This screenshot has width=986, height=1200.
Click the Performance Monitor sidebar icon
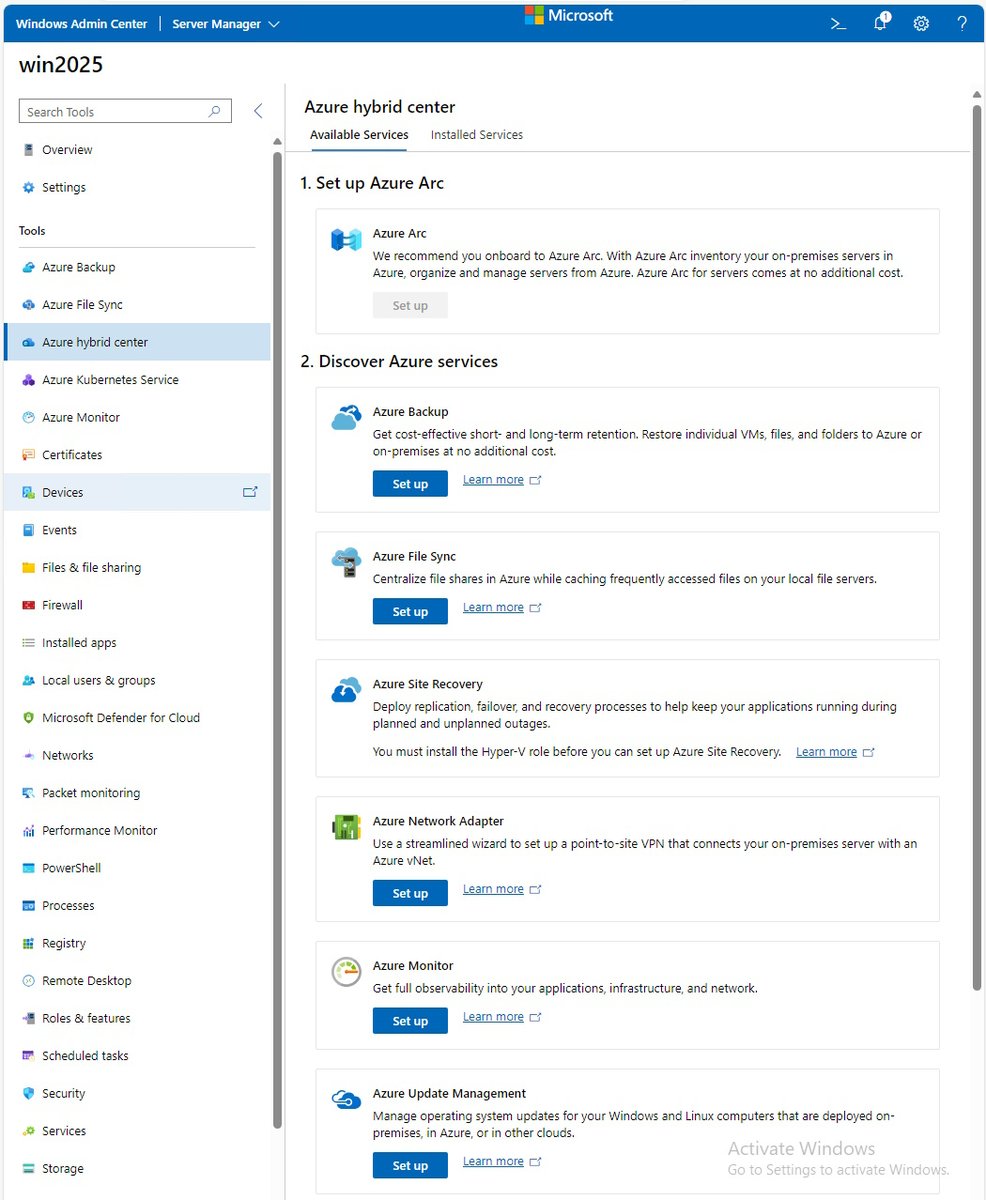click(x=29, y=831)
